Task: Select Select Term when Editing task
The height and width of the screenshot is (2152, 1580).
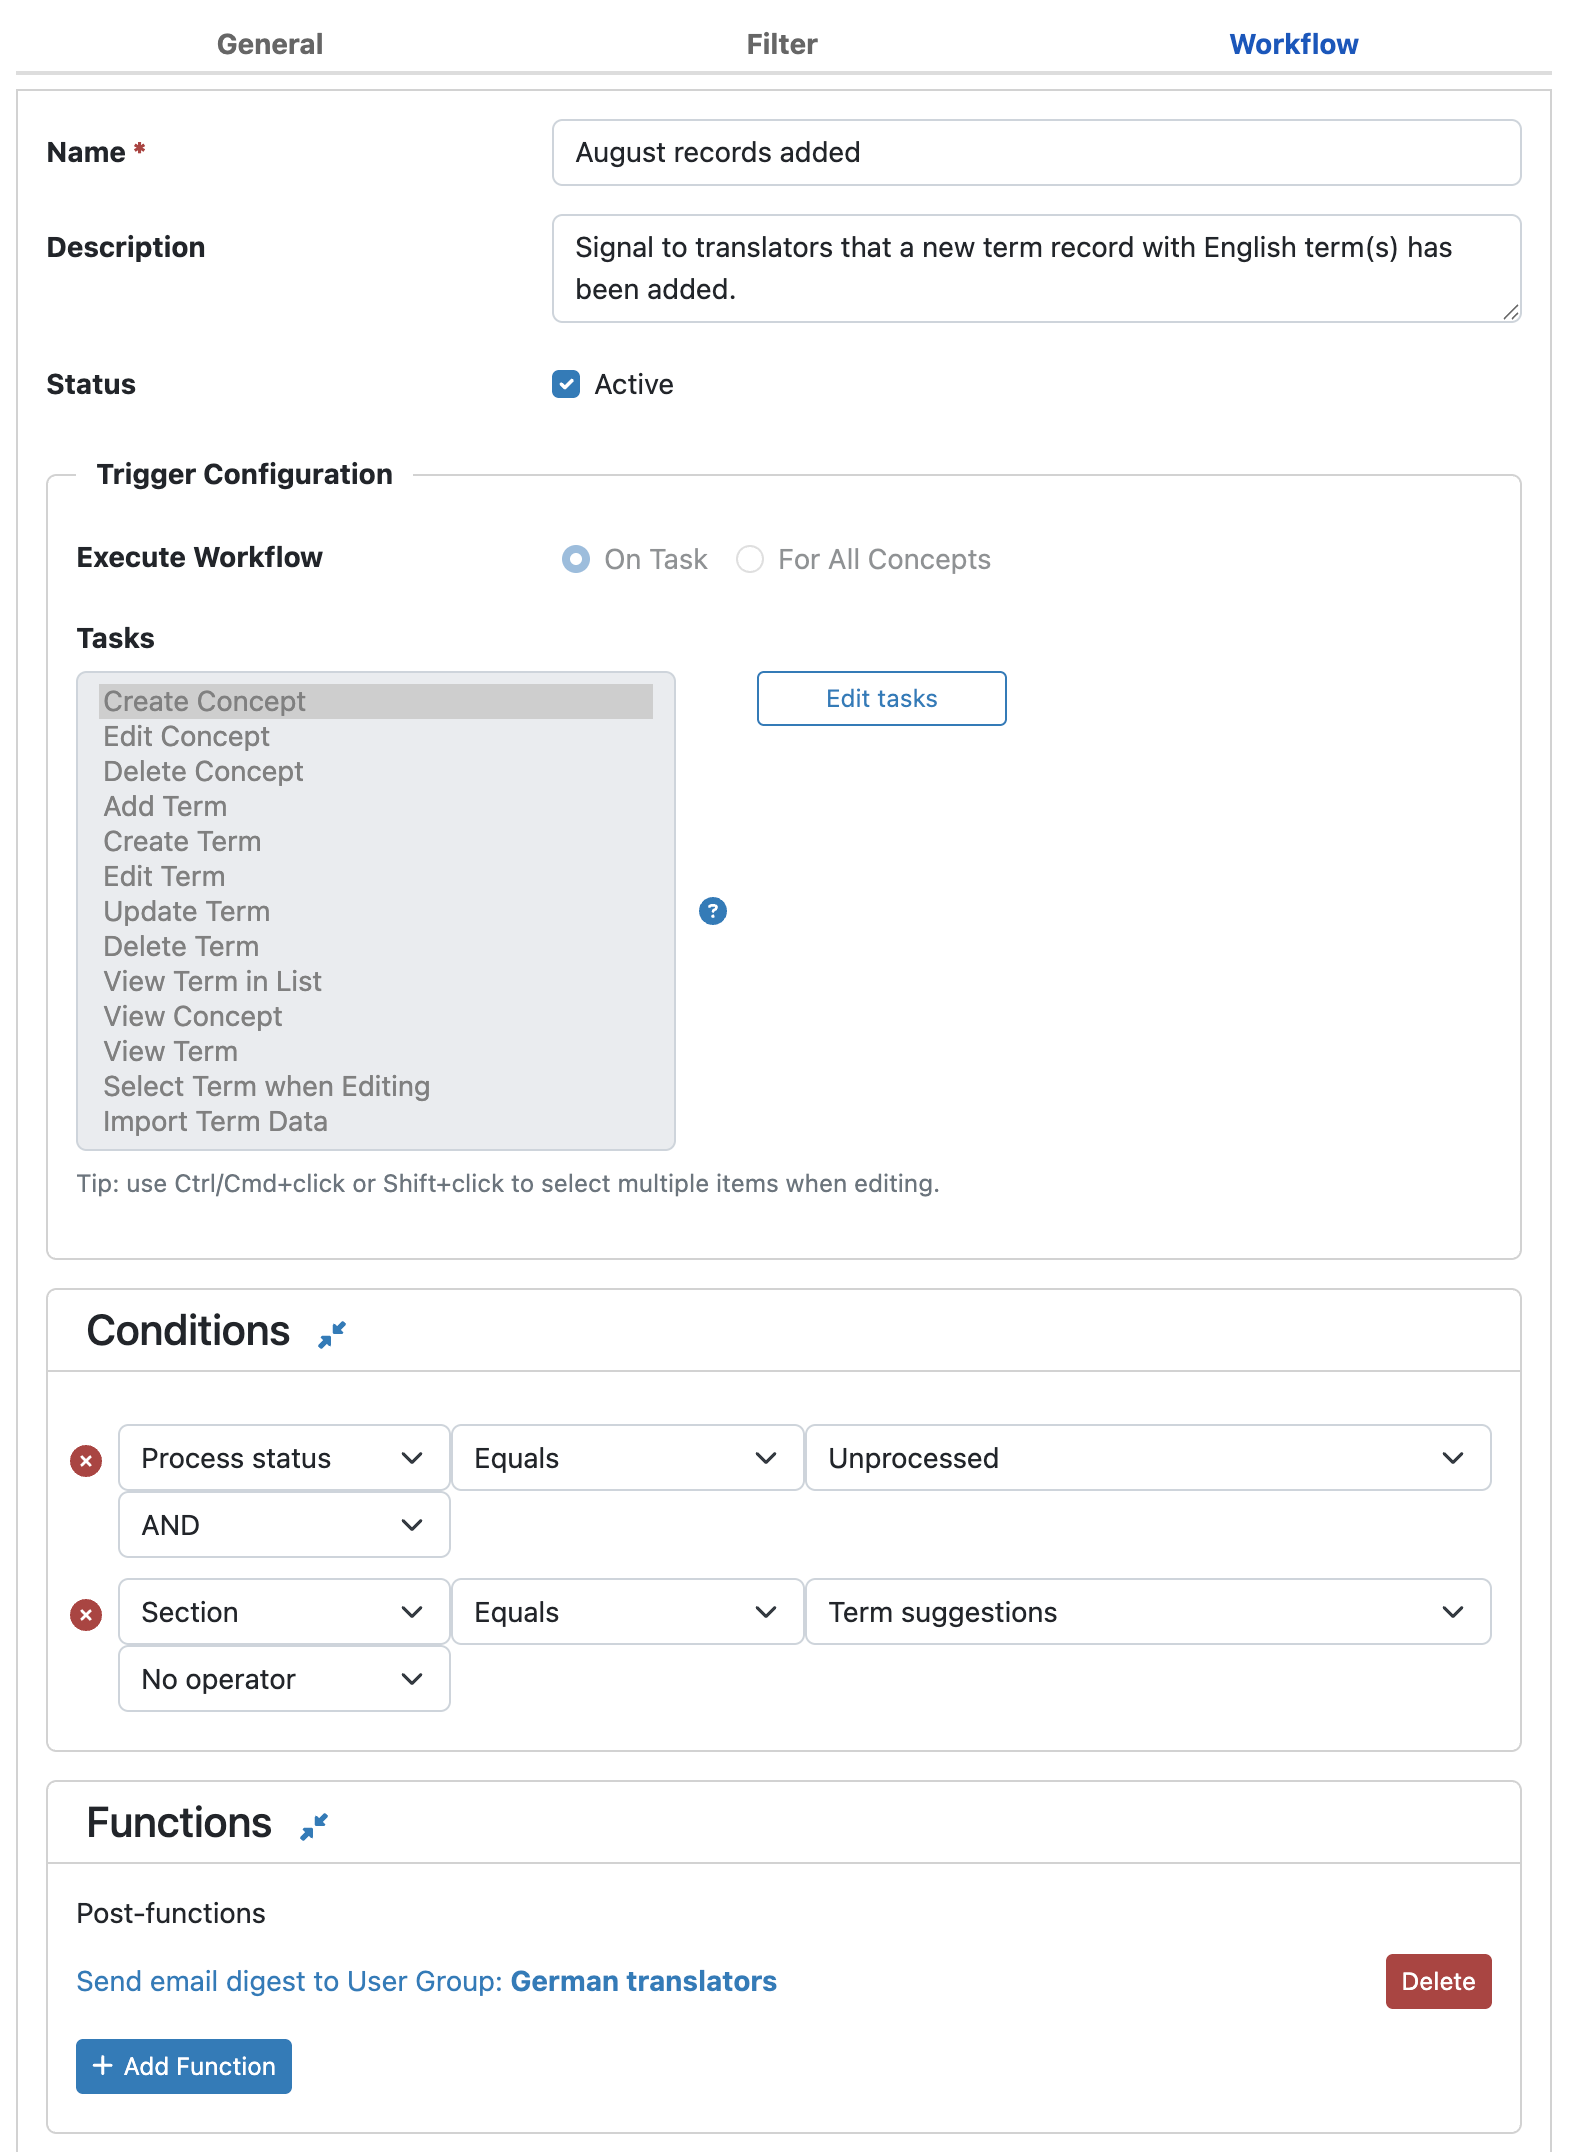Action: click(x=376, y=1086)
